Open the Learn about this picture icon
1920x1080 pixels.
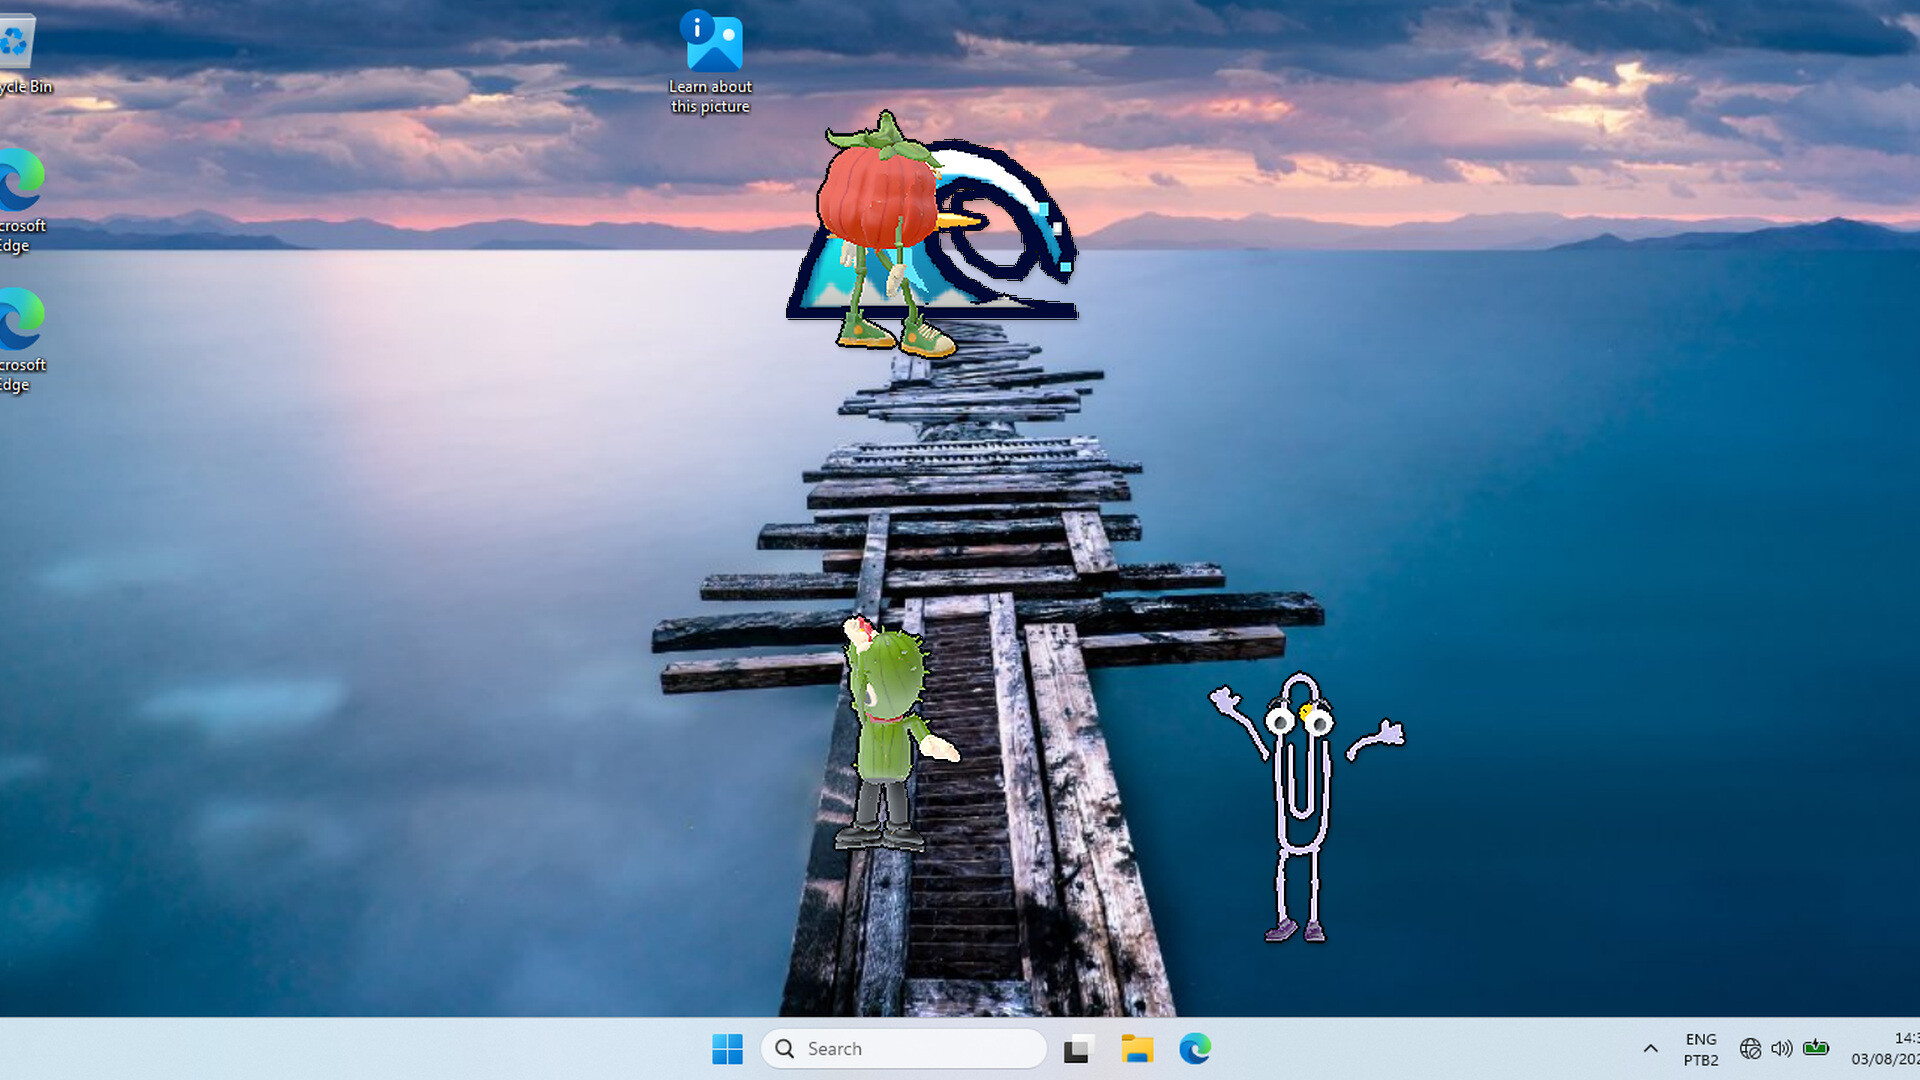(x=711, y=62)
